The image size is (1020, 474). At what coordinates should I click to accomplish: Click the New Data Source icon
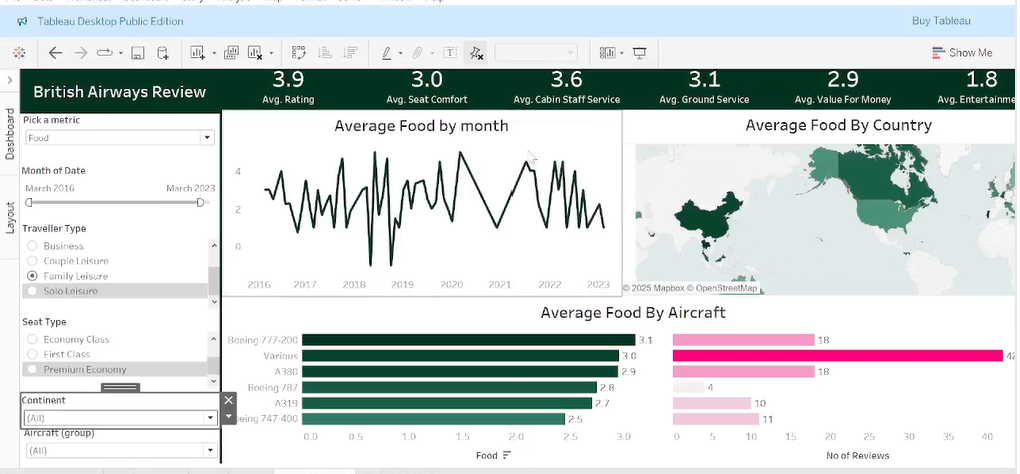pos(162,53)
